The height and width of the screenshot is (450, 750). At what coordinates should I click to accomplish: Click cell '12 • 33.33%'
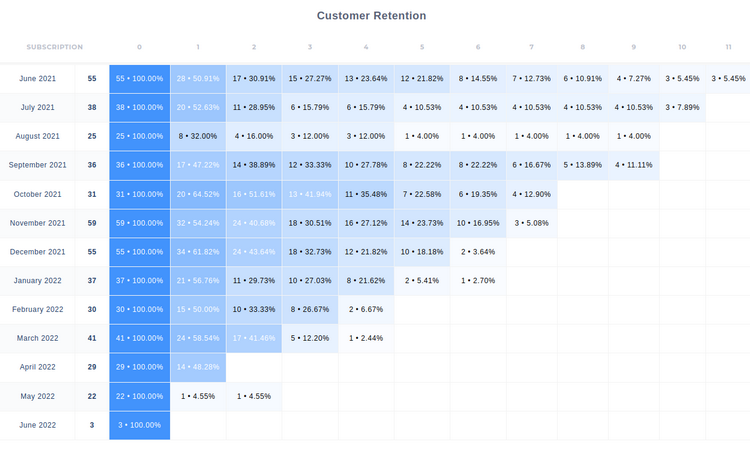310,165
